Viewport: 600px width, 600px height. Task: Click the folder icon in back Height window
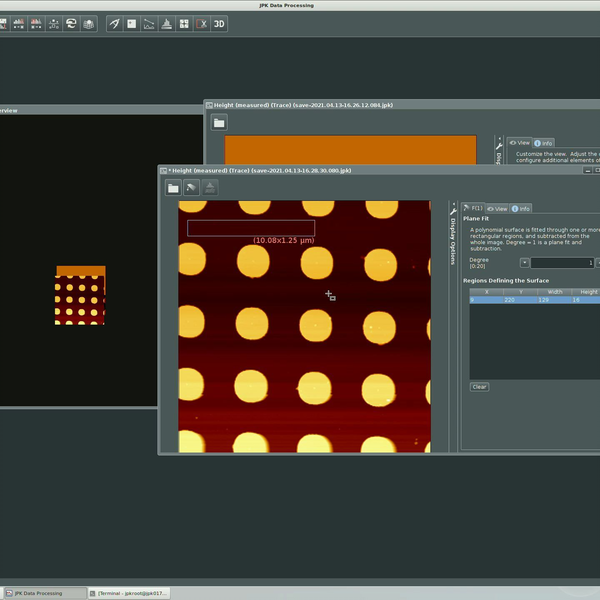click(x=218, y=122)
